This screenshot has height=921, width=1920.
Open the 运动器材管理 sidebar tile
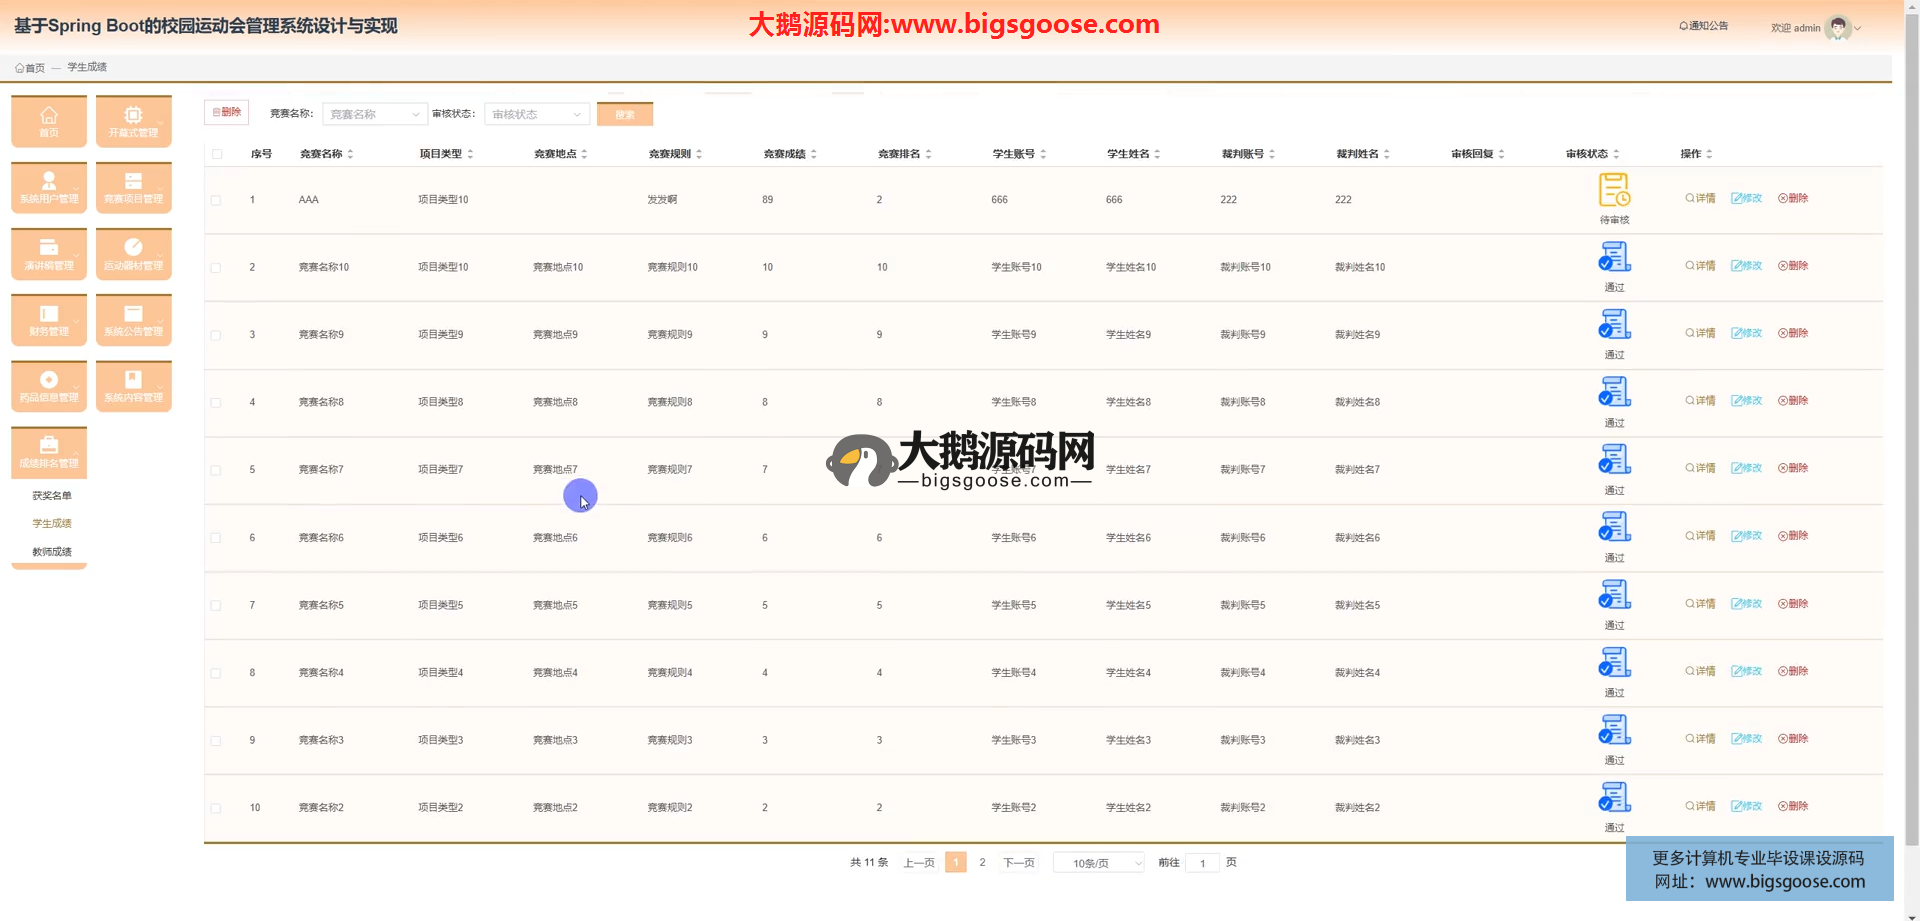(x=133, y=254)
